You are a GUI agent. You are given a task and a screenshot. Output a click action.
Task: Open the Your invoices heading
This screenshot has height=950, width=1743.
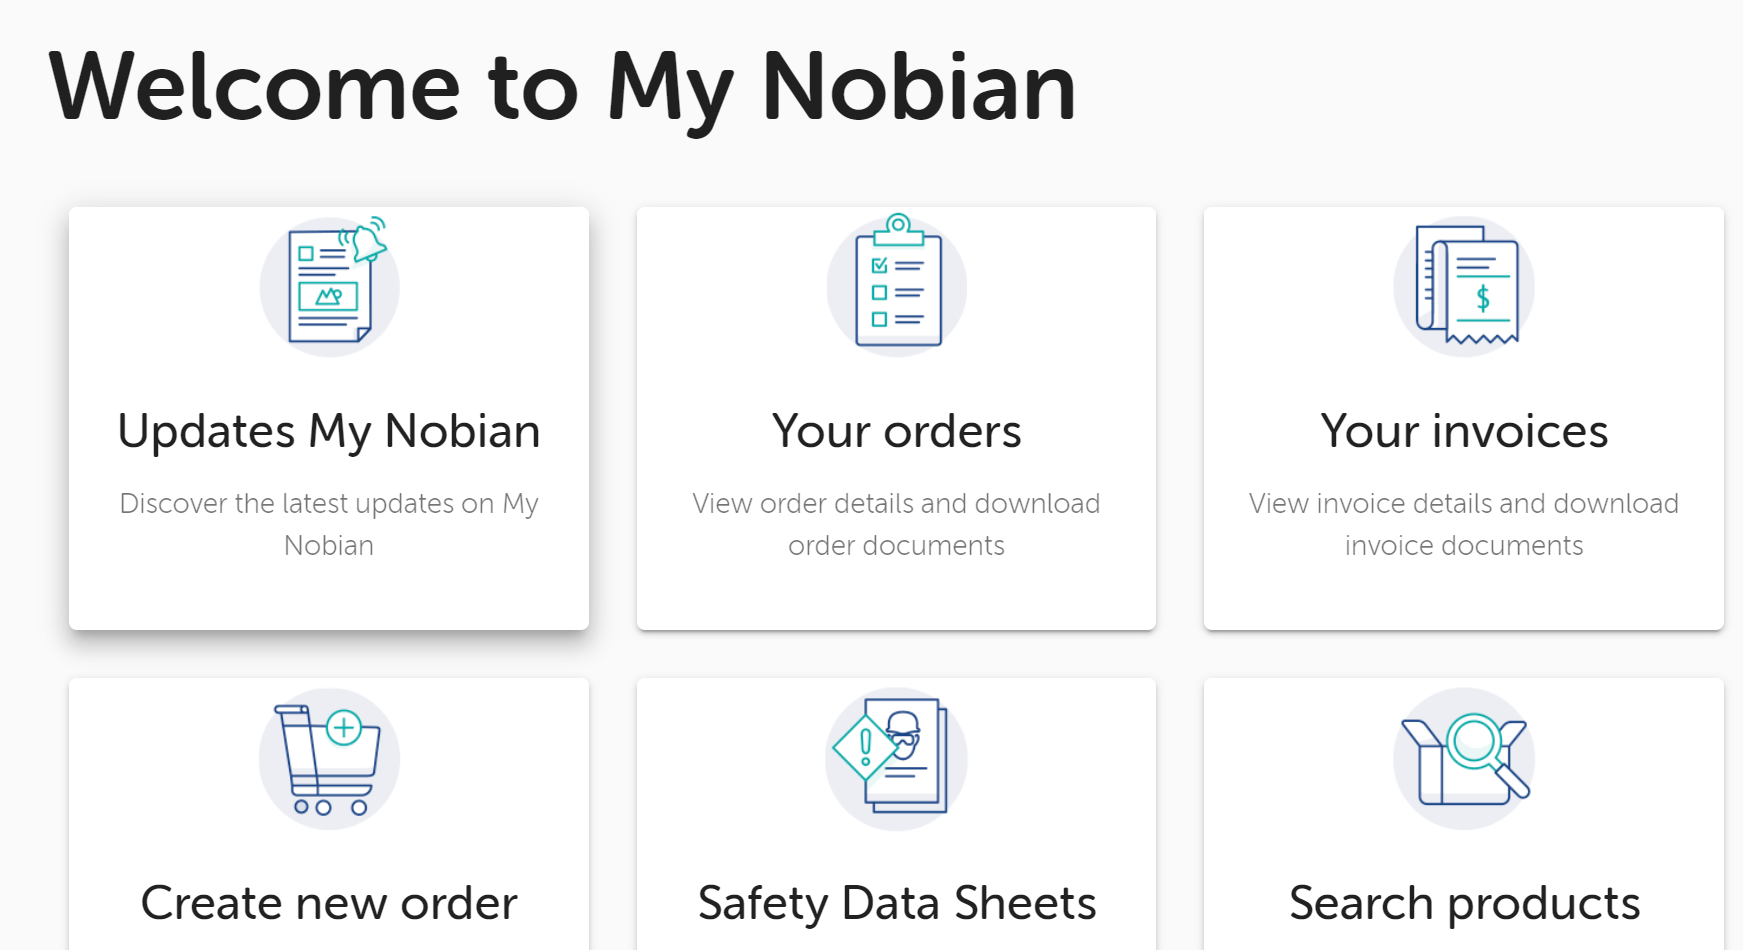pyautogui.click(x=1464, y=432)
